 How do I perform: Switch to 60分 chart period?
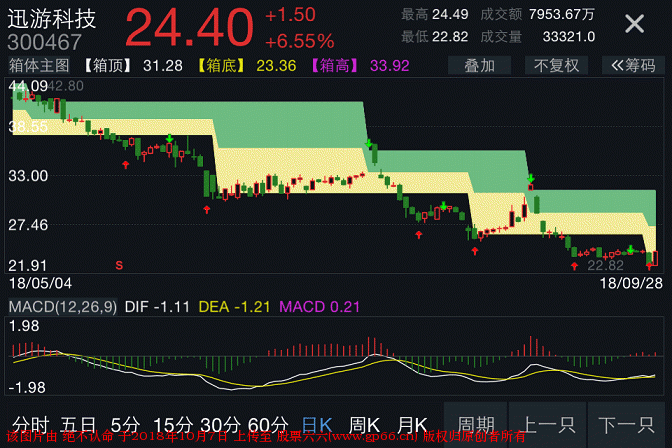coord(268,425)
